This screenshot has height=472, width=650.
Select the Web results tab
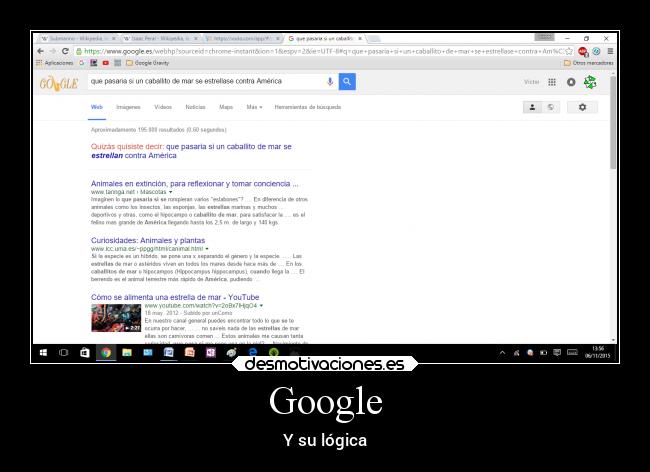coord(97,107)
